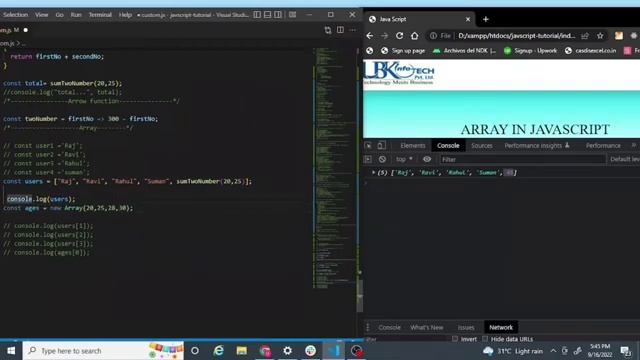Open the notification center icon
The height and width of the screenshot is (360, 640).
tap(625, 351)
